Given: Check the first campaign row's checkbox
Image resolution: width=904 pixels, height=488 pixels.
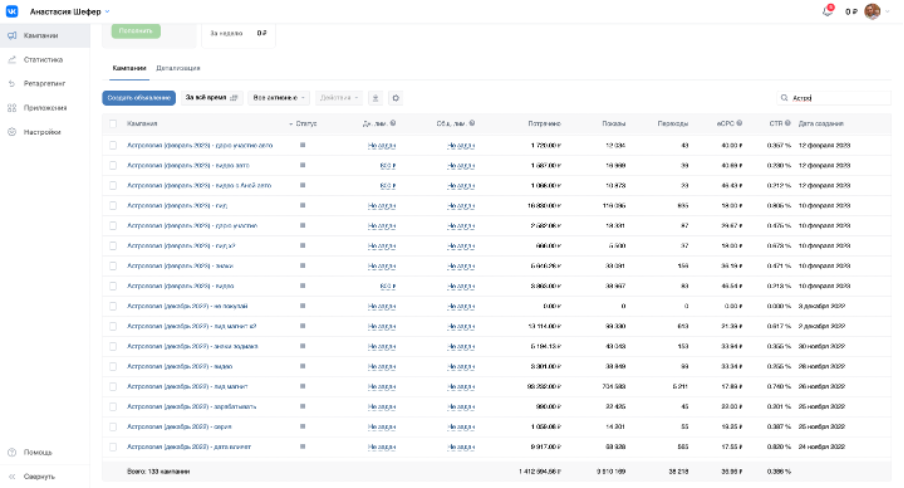Looking at the screenshot, I should [x=113, y=145].
